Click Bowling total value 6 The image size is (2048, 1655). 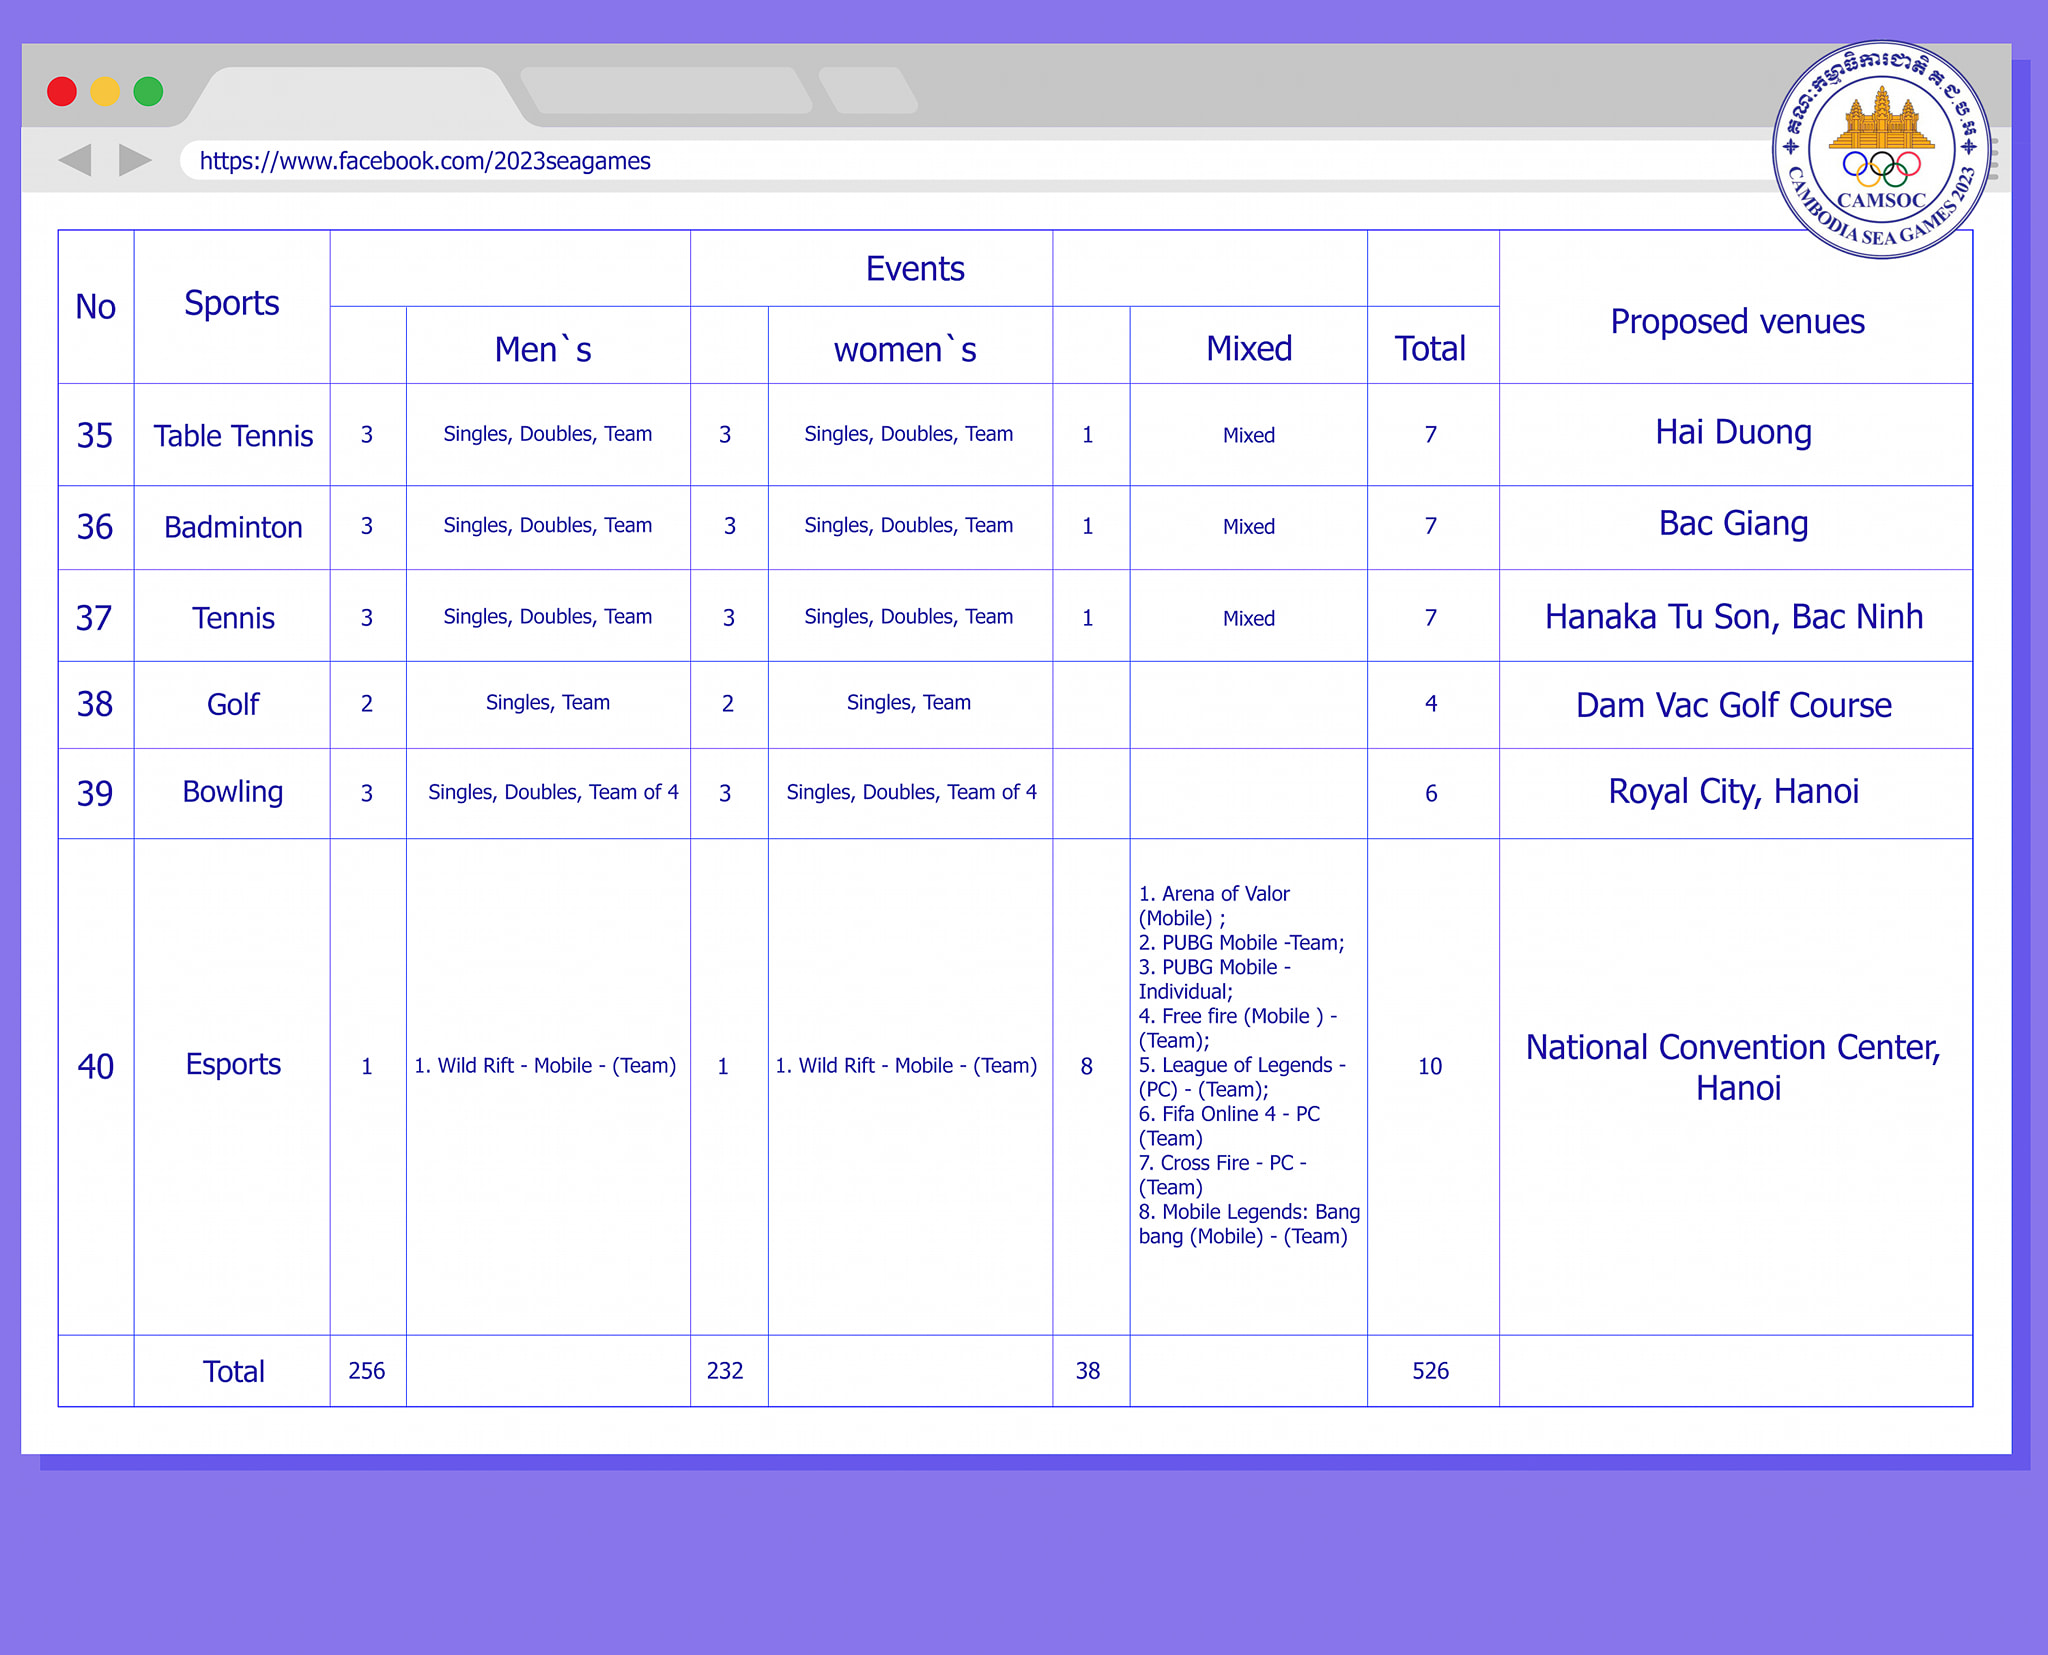1431,793
